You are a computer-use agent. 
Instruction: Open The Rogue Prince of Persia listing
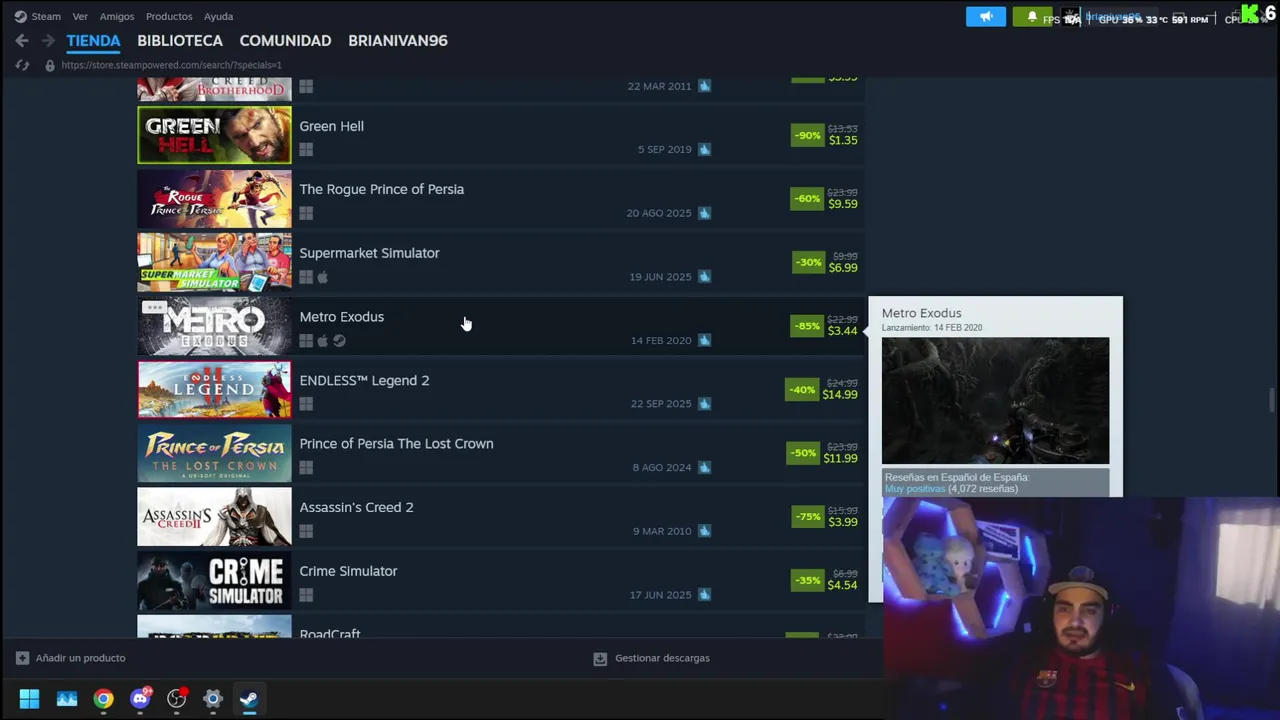(x=381, y=189)
